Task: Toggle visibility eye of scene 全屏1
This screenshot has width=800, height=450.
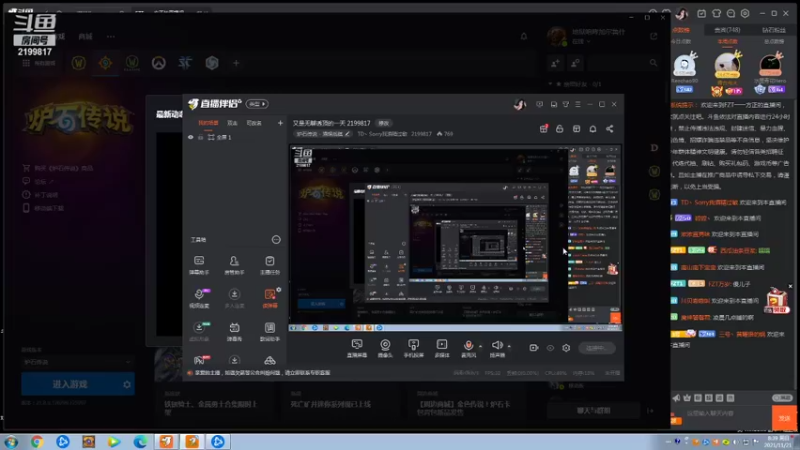Action: tap(190, 137)
